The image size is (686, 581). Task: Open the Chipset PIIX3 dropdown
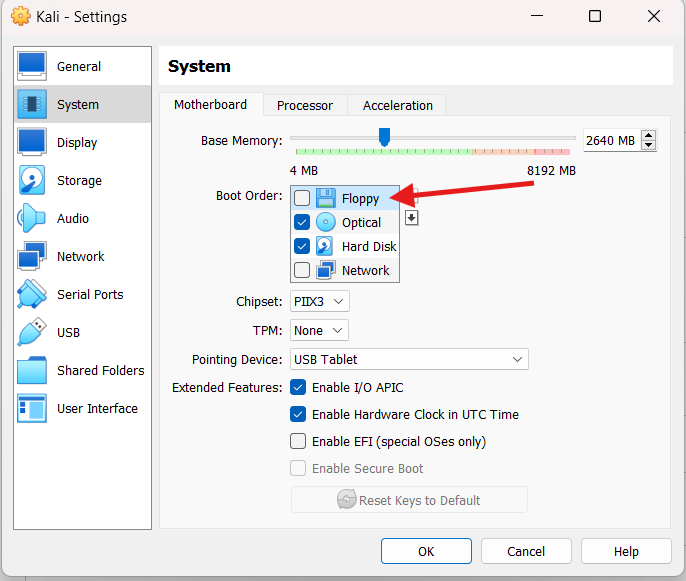[x=320, y=301]
